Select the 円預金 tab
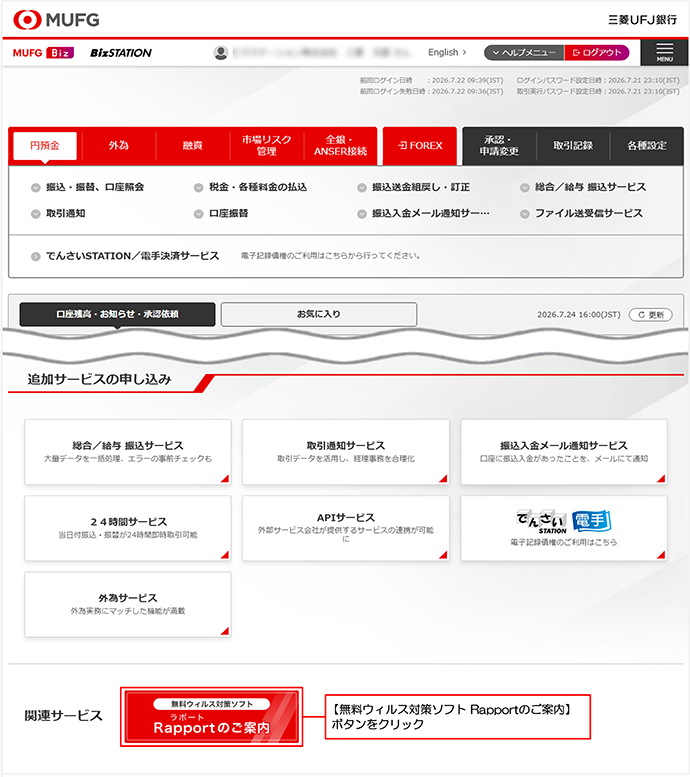This screenshot has height=777, width=690. pos(45,146)
